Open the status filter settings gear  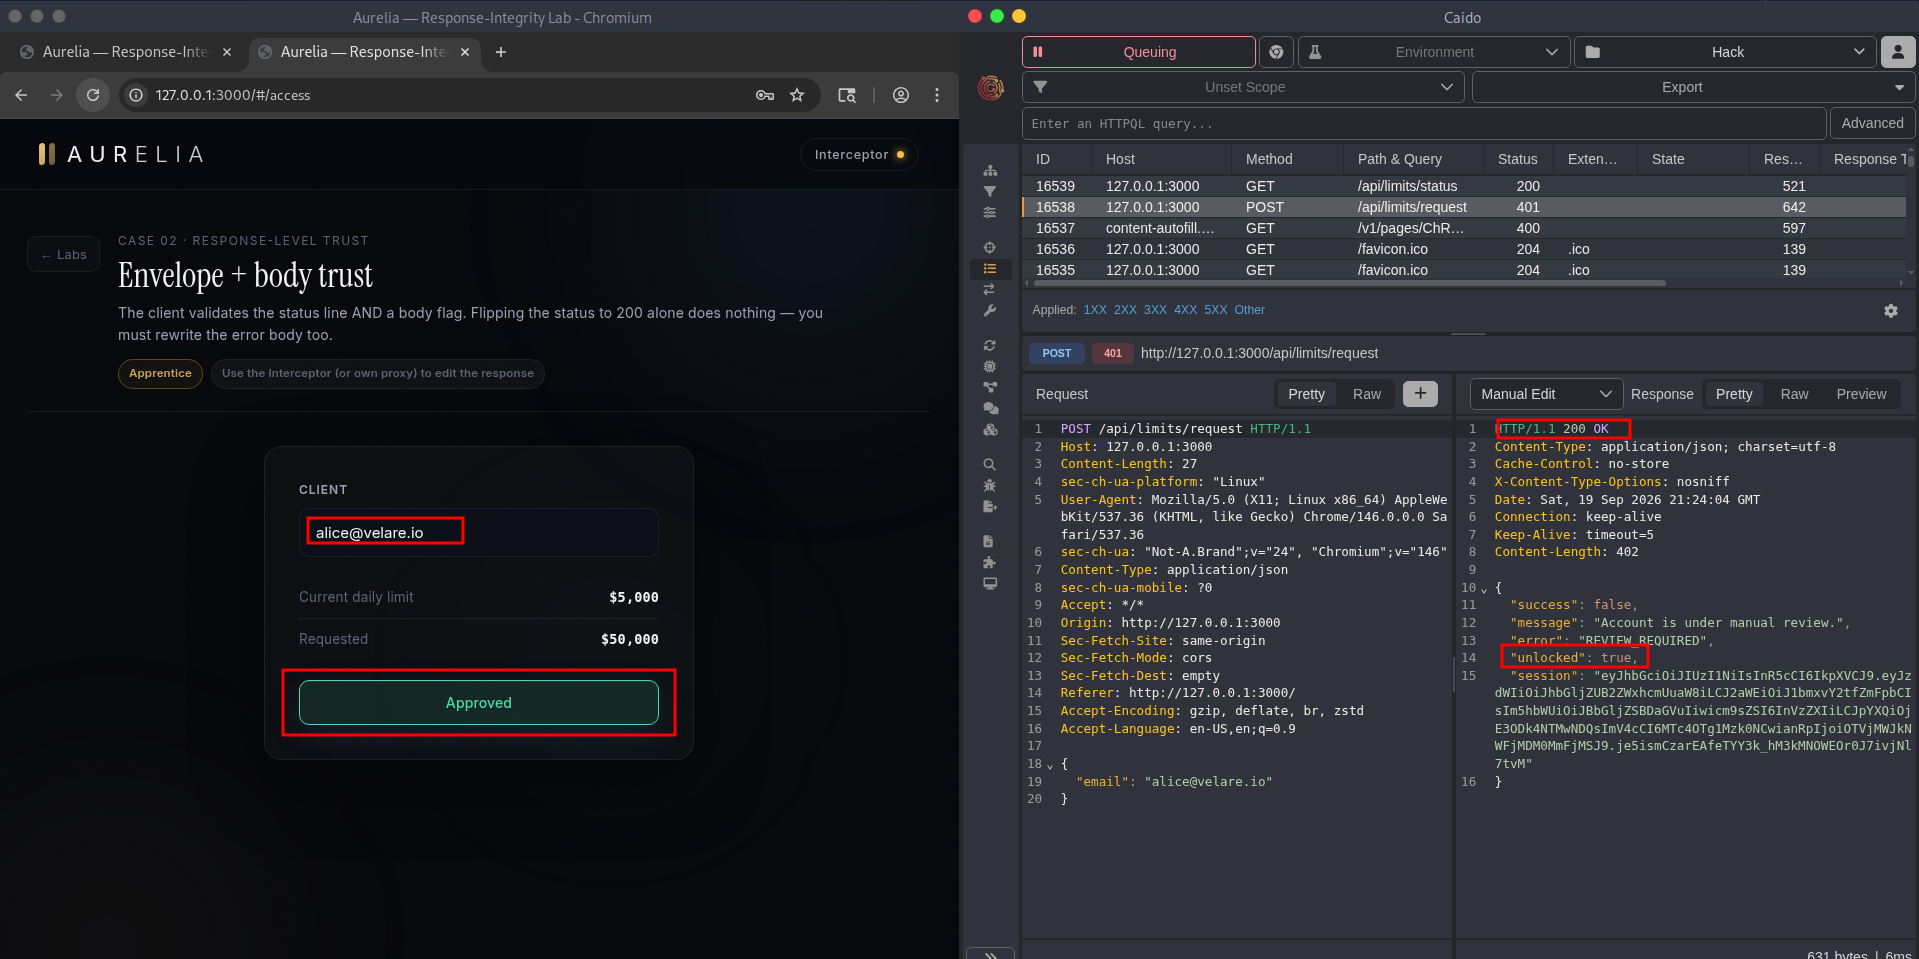1891,311
